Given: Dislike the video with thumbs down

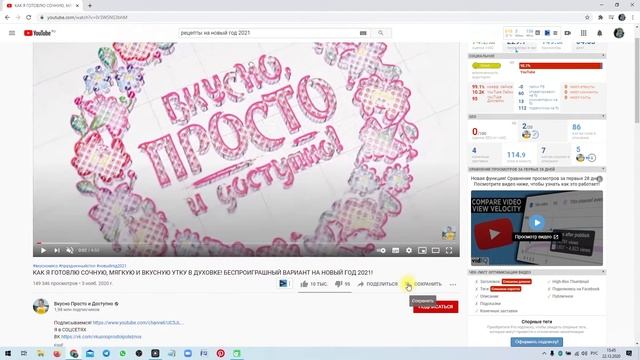Looking at the screenshot, I should coord(342,284).
